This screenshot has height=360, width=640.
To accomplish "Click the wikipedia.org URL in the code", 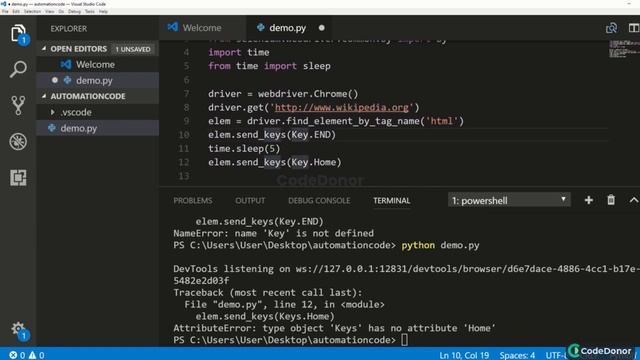I will 342,107.
